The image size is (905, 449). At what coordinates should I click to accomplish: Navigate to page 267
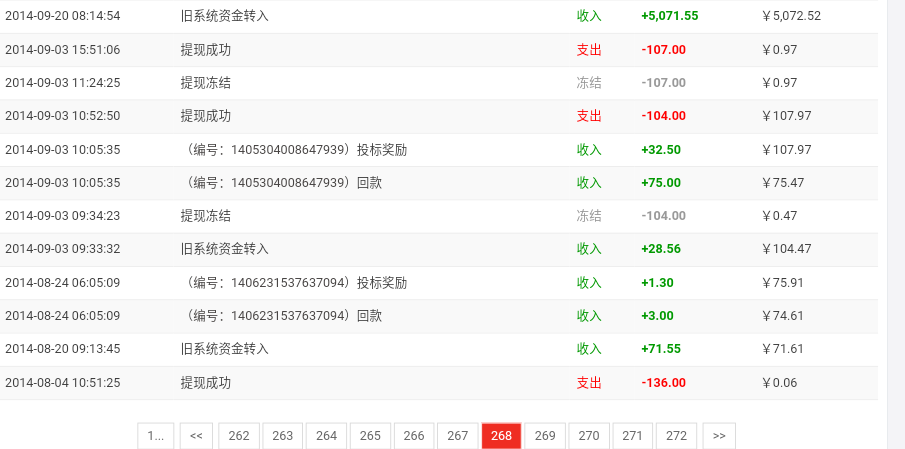coord(457,436)
